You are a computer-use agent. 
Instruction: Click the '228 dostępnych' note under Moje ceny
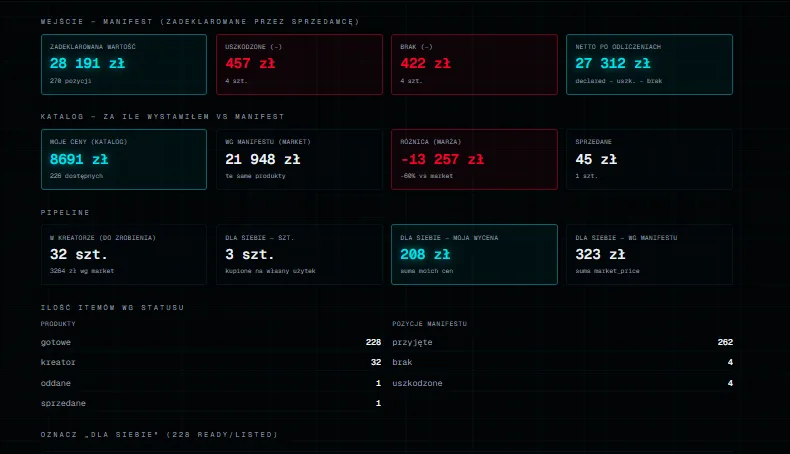(x=76, y=176)
